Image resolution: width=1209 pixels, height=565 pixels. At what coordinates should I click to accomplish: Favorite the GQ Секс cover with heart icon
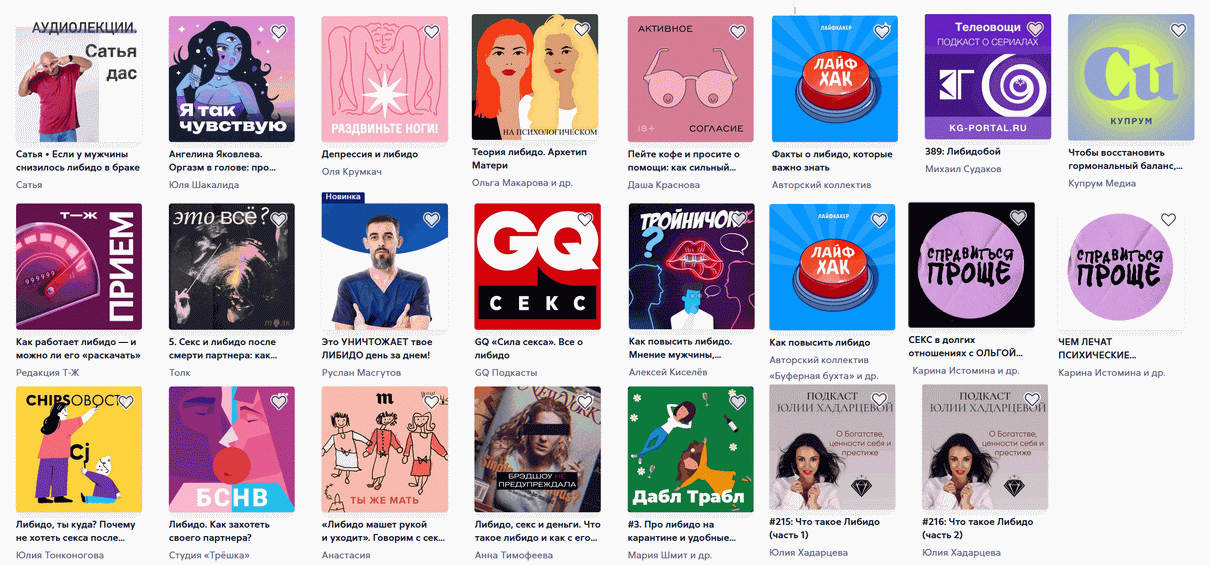coord(583,219)
